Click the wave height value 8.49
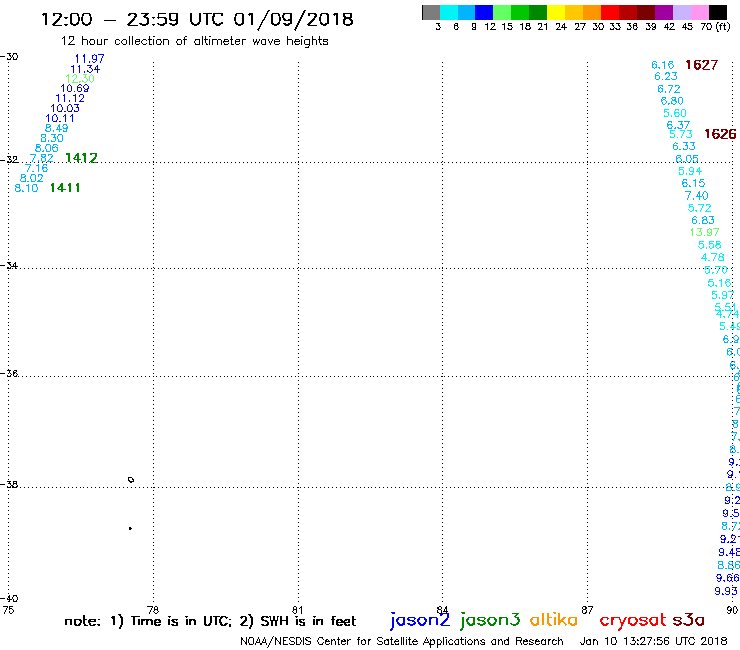Viewport: 740px width, 650px height. coord(57,128)
